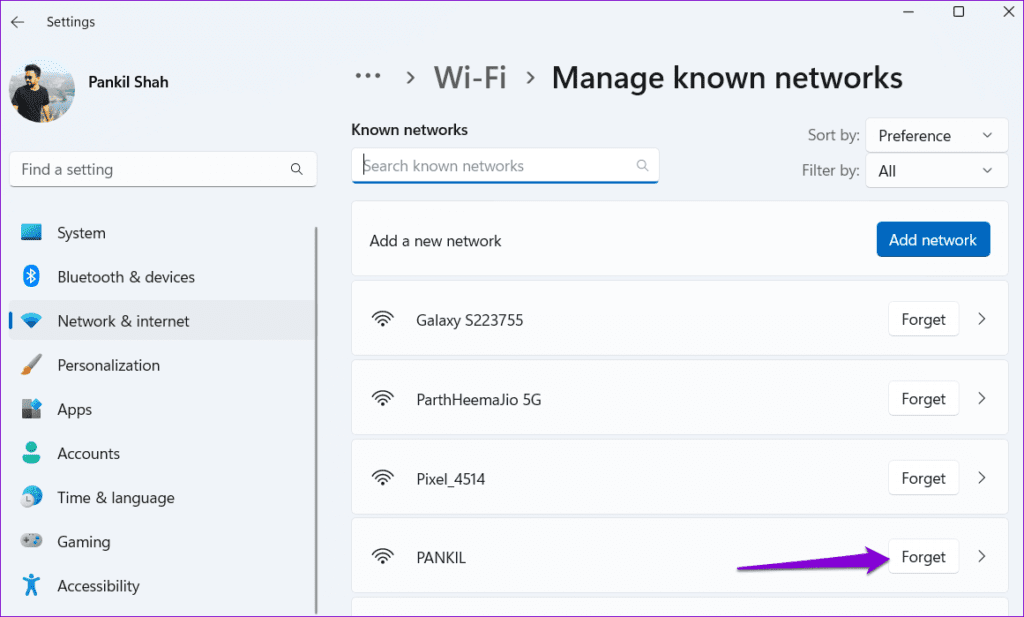This screenshot has height=617, width=1024.
Task: Open Pankil Shah's profile picture
Action: click(x=42, y=91)
